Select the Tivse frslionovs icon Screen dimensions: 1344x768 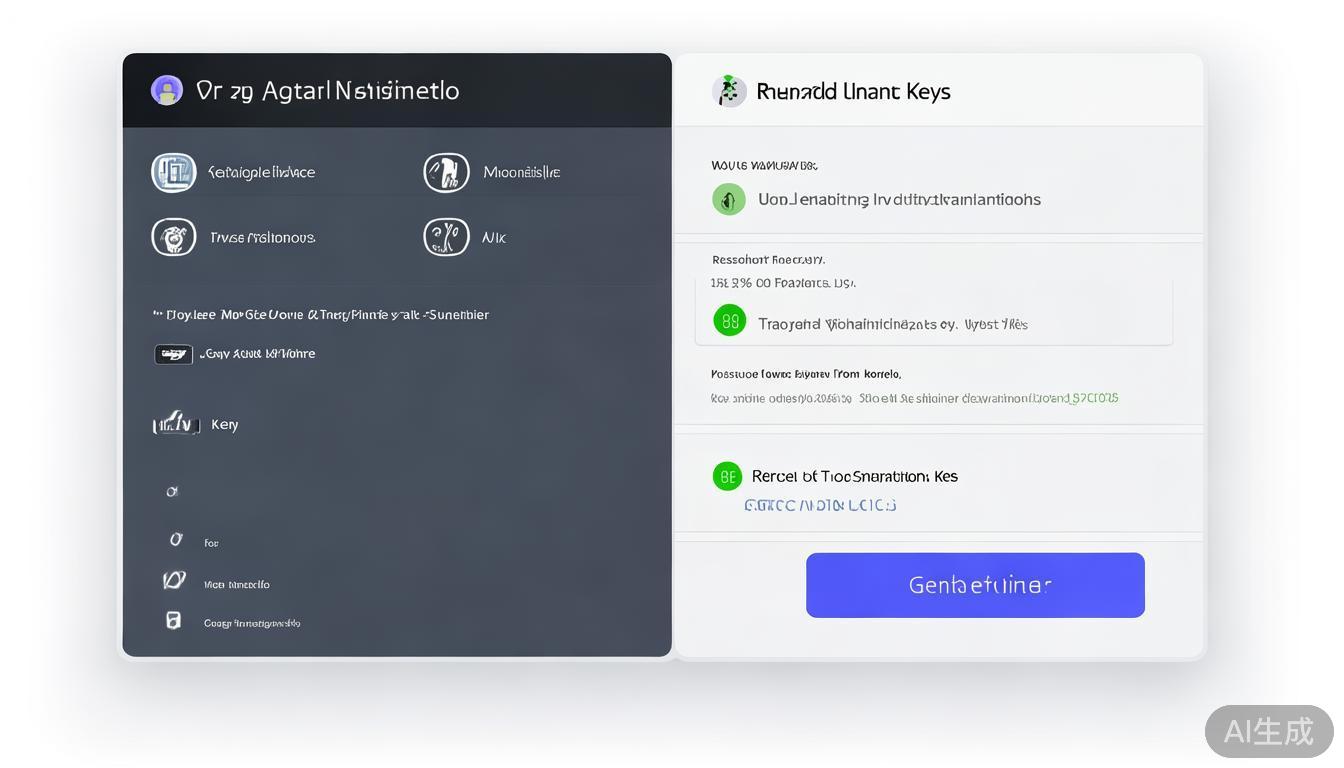point(174,237)
